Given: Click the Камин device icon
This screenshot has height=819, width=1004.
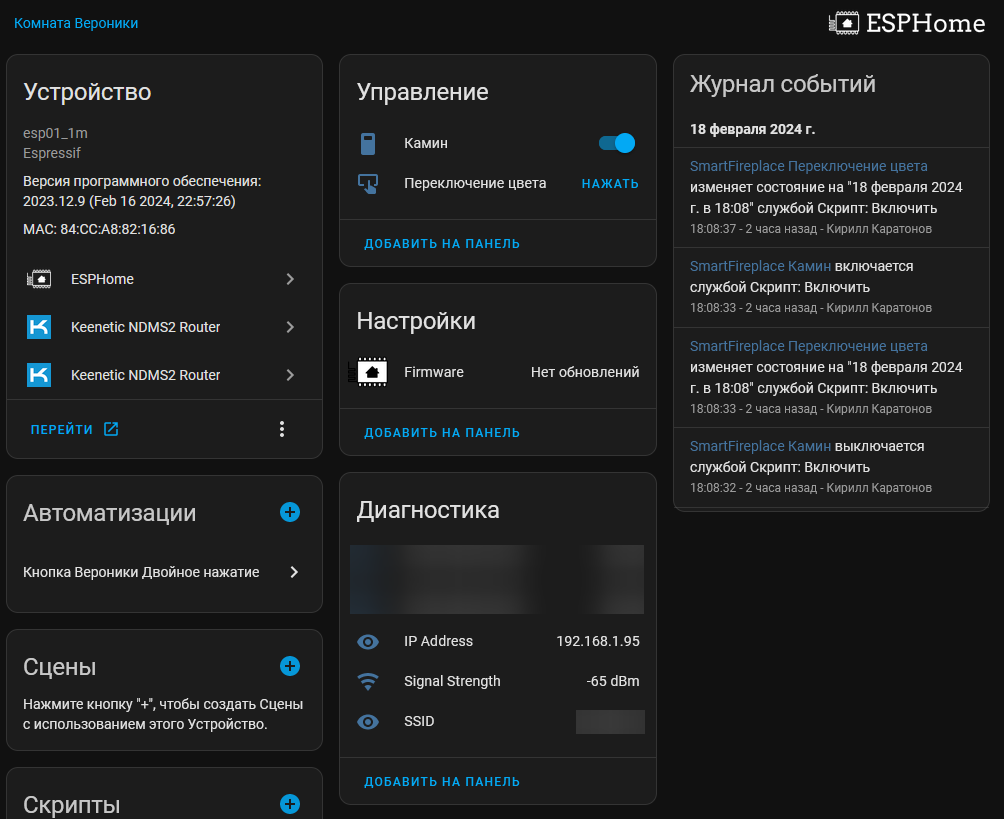Looking at the screenshot, I should 368,144.
